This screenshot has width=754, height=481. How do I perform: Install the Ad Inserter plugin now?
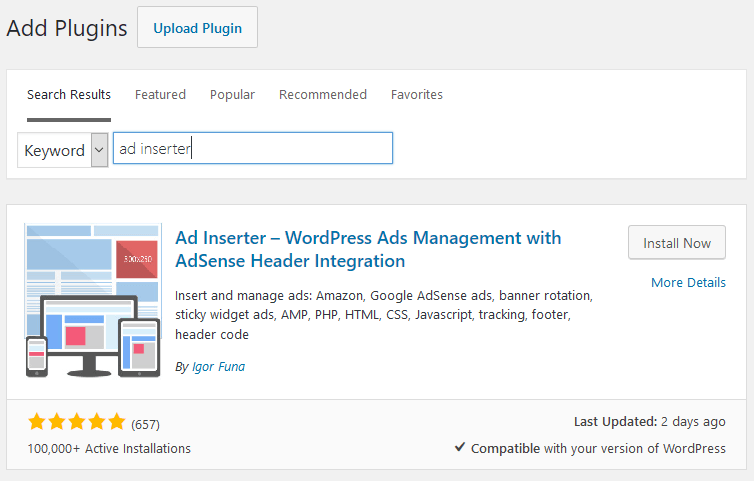677,243
